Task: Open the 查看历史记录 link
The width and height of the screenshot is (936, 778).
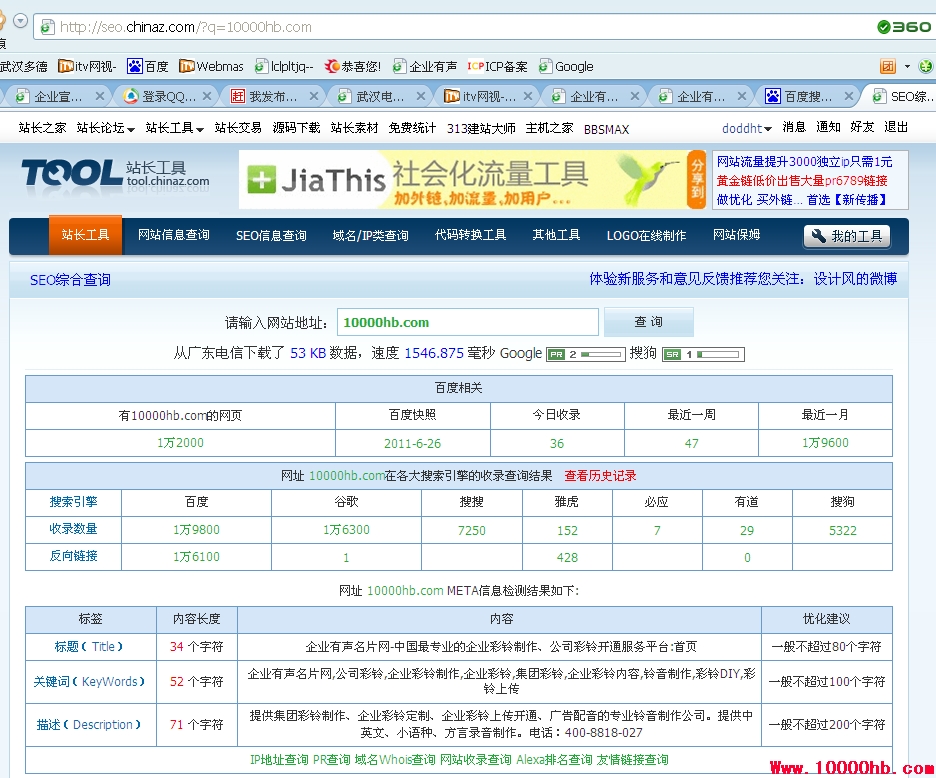Action: point(600,476)
